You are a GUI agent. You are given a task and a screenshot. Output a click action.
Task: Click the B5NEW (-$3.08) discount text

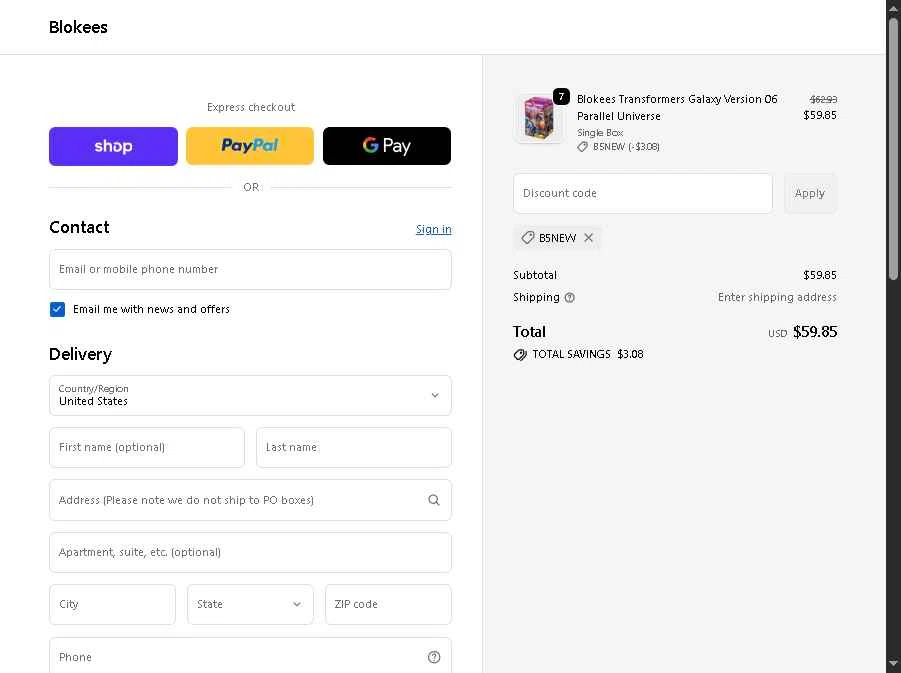(x=626, y=147)
